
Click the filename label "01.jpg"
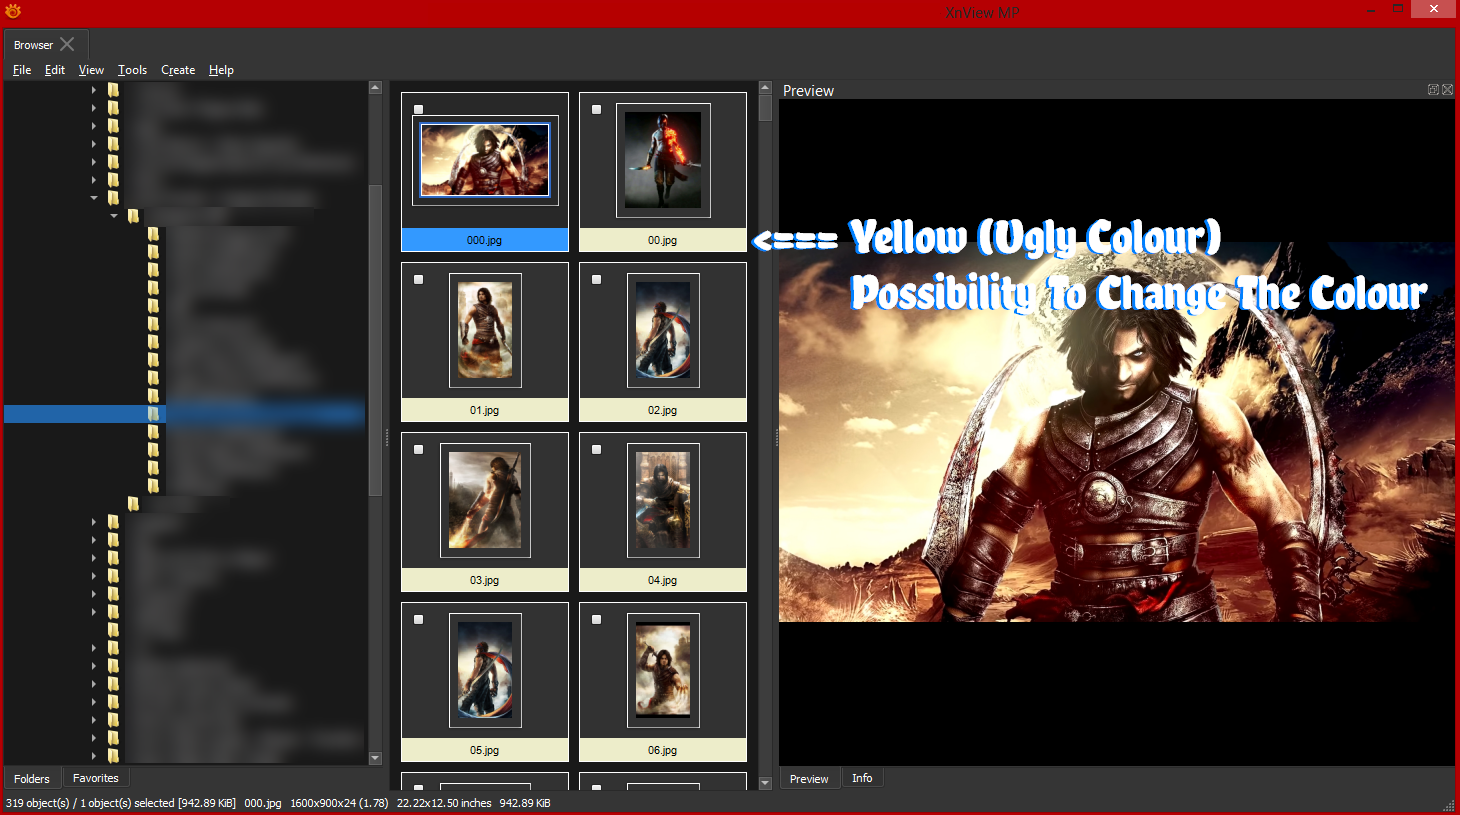click(x=484, y=410)
